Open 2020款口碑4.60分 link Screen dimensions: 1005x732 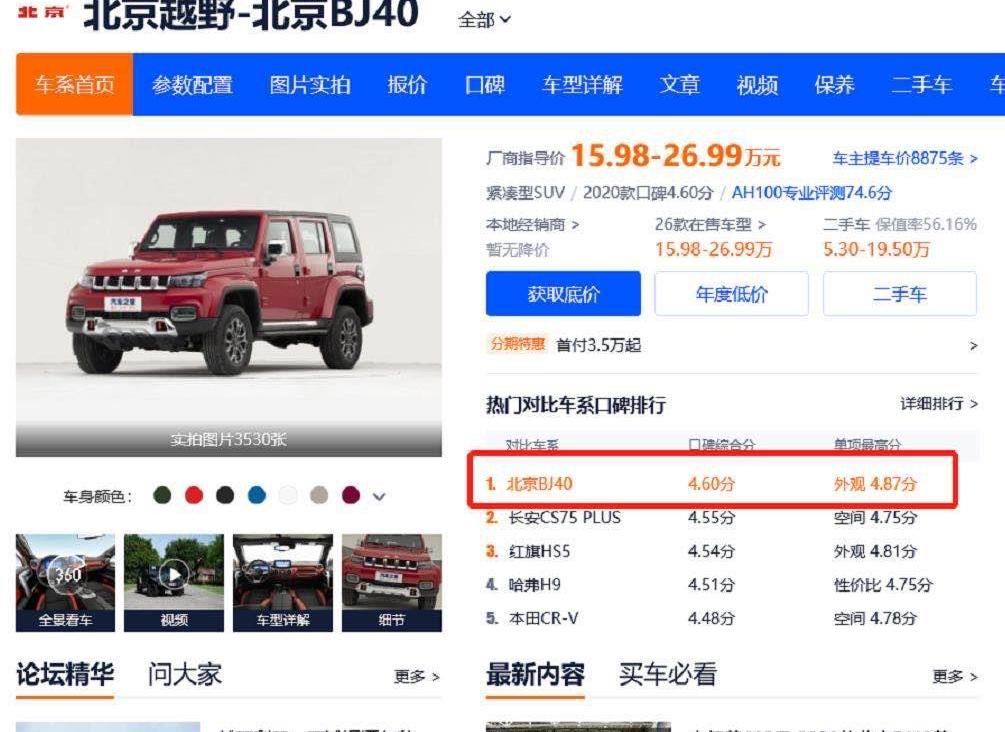coord(648,192)
